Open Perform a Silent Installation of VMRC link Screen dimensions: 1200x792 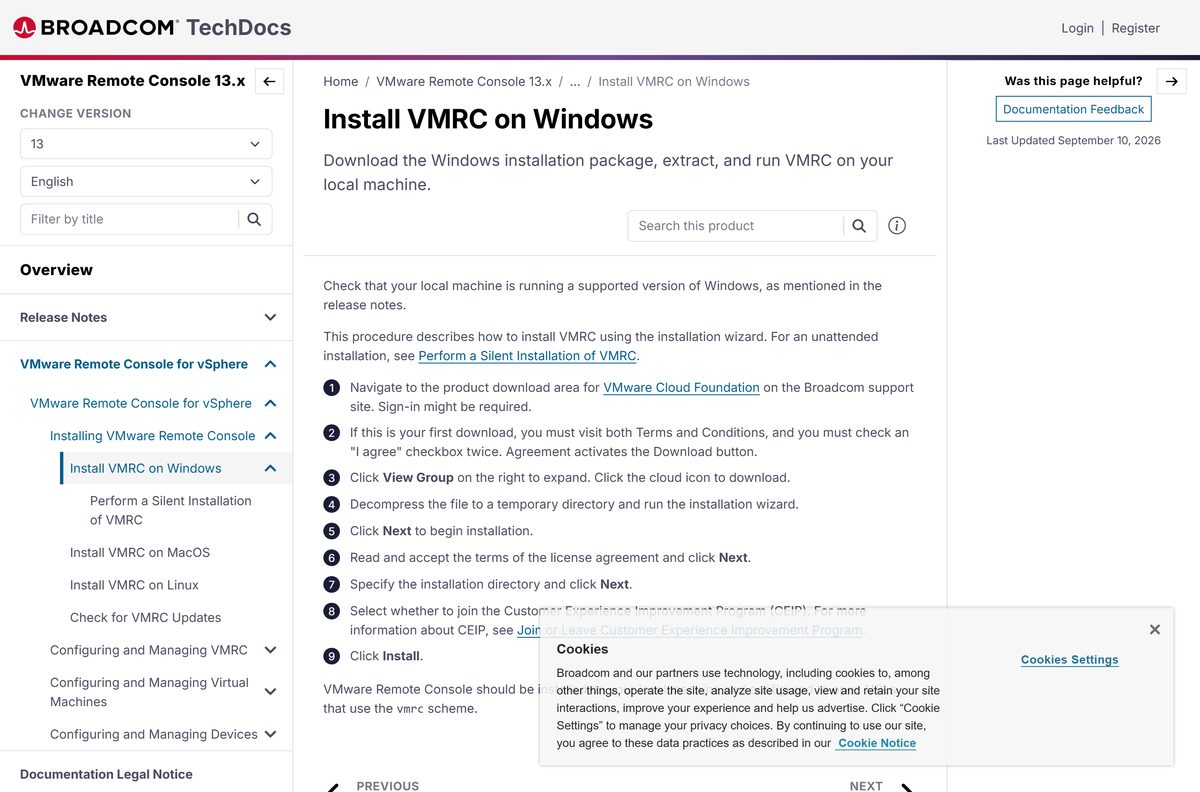point(527,356)
